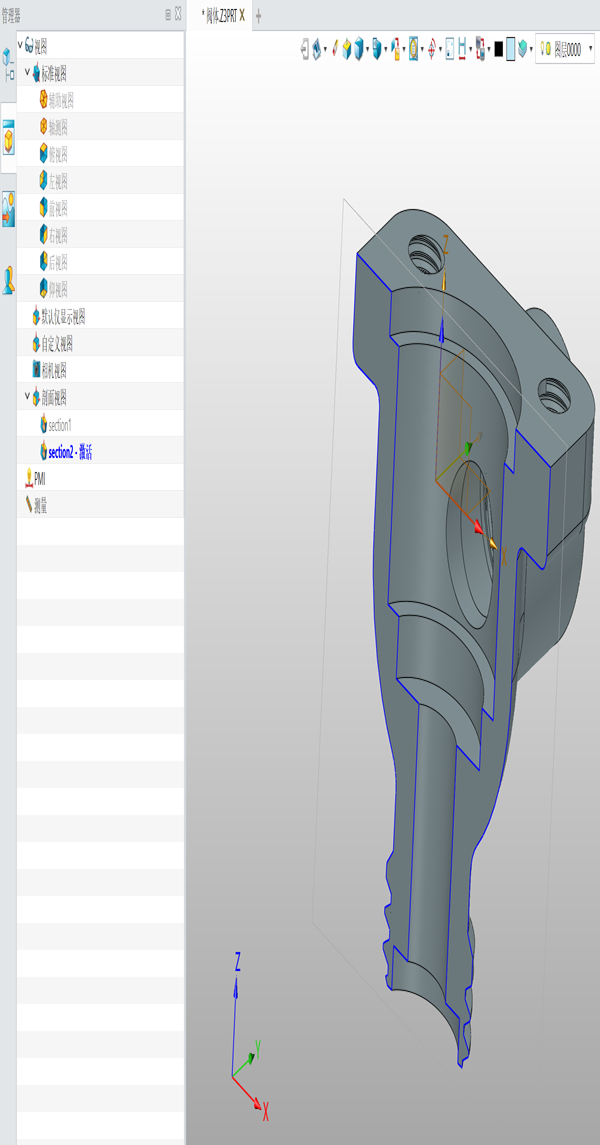Click the exit icon at toolbar start
The image size is (600, 1145).
305,49
